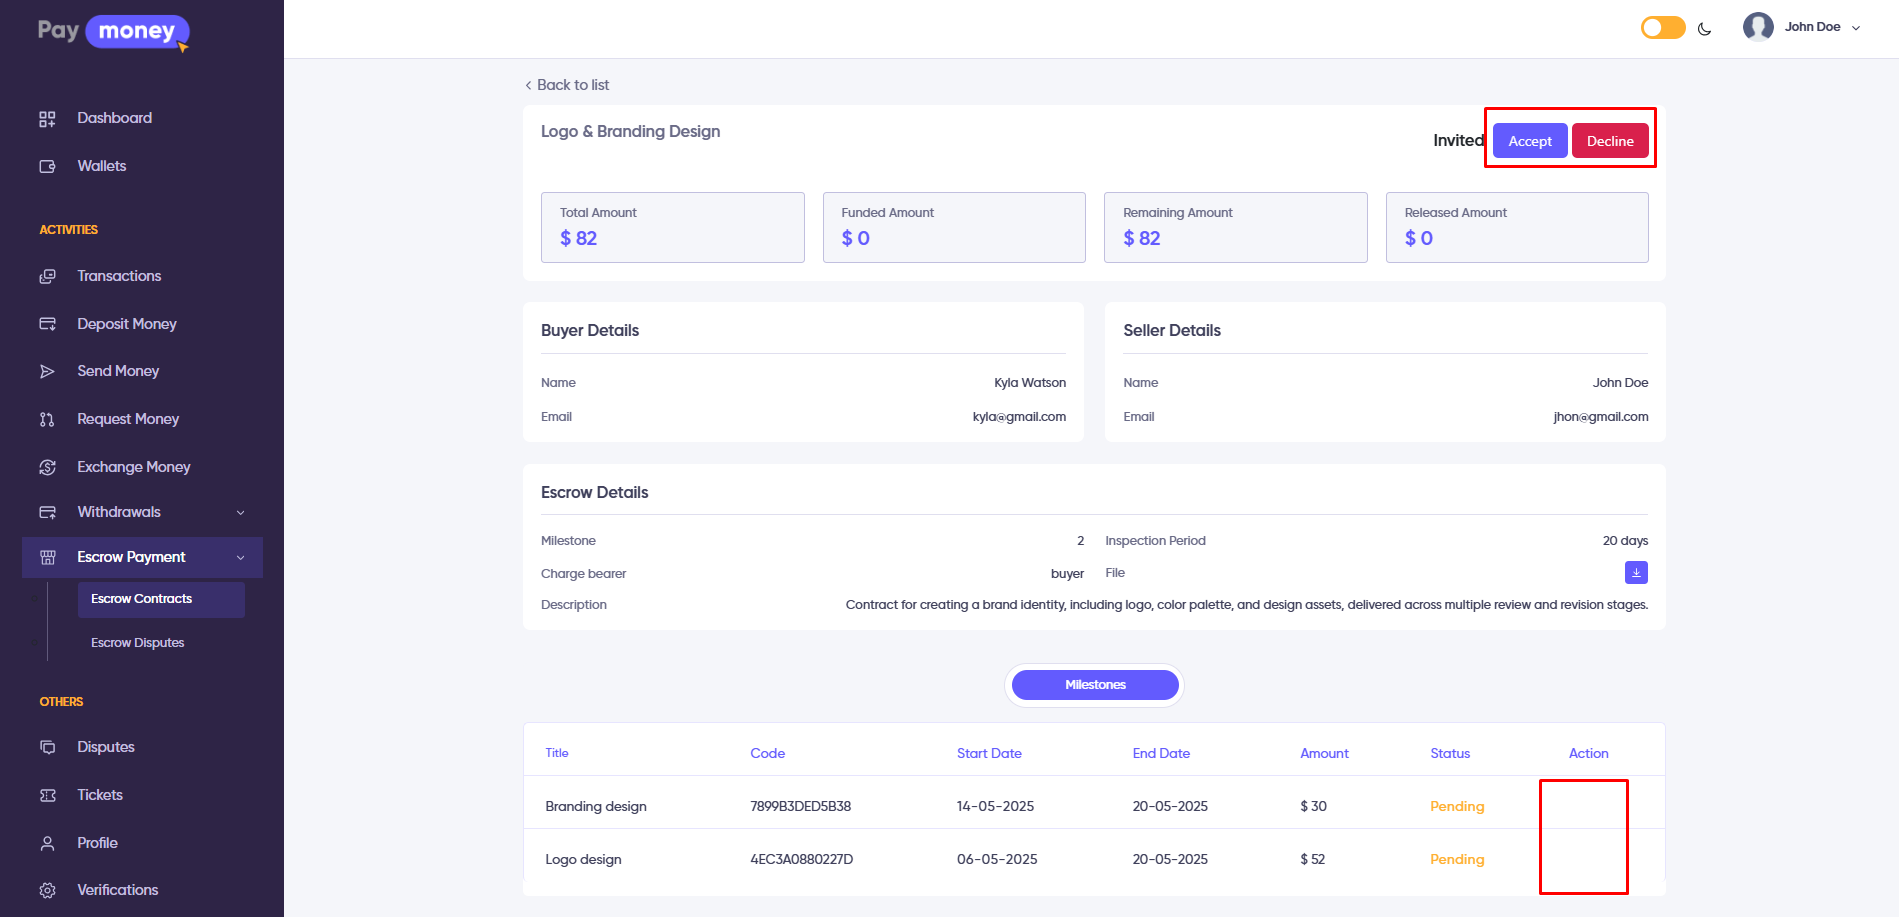1899x917 pixels.
Task: Toggle the light/dark theme switch
Action: (1662, 28)
